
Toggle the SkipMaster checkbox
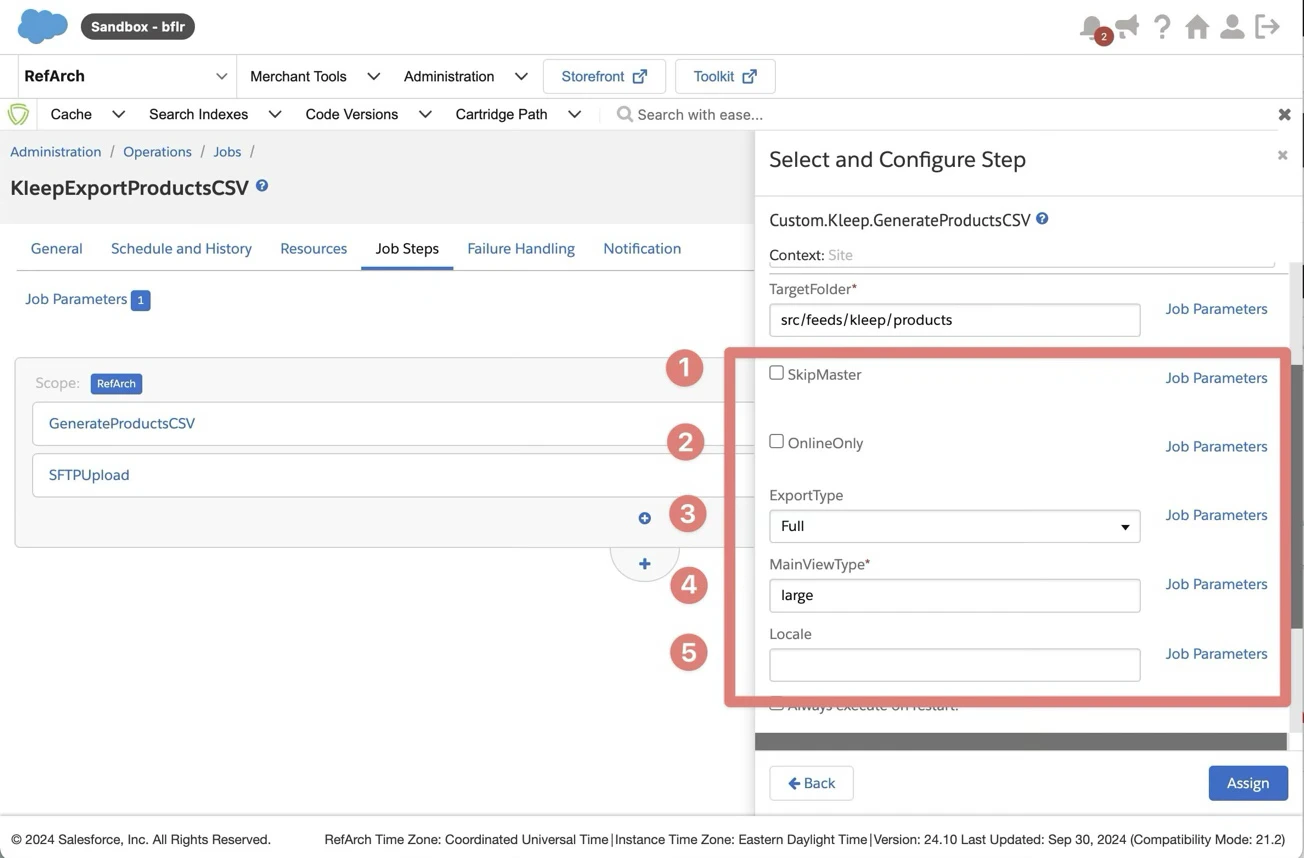[776, 373]
